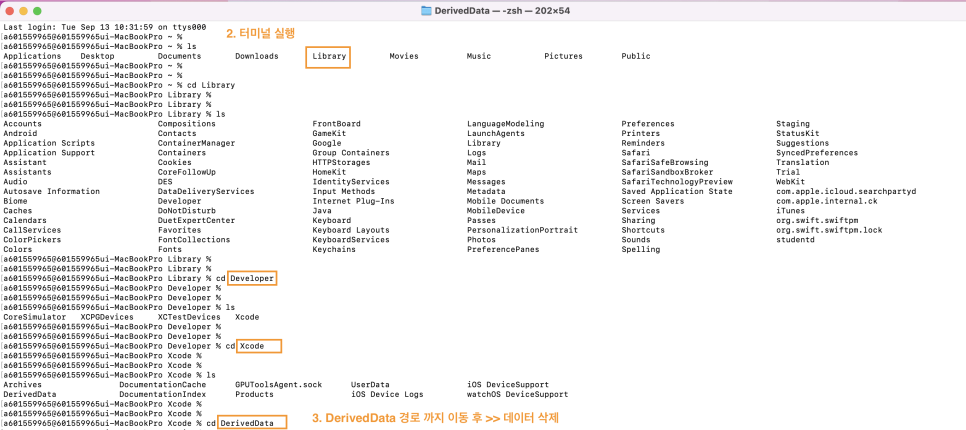Viewport: 966px width, 430px height.
Task: Click the 'Application Scripts' entry
Action: (49, 143)
